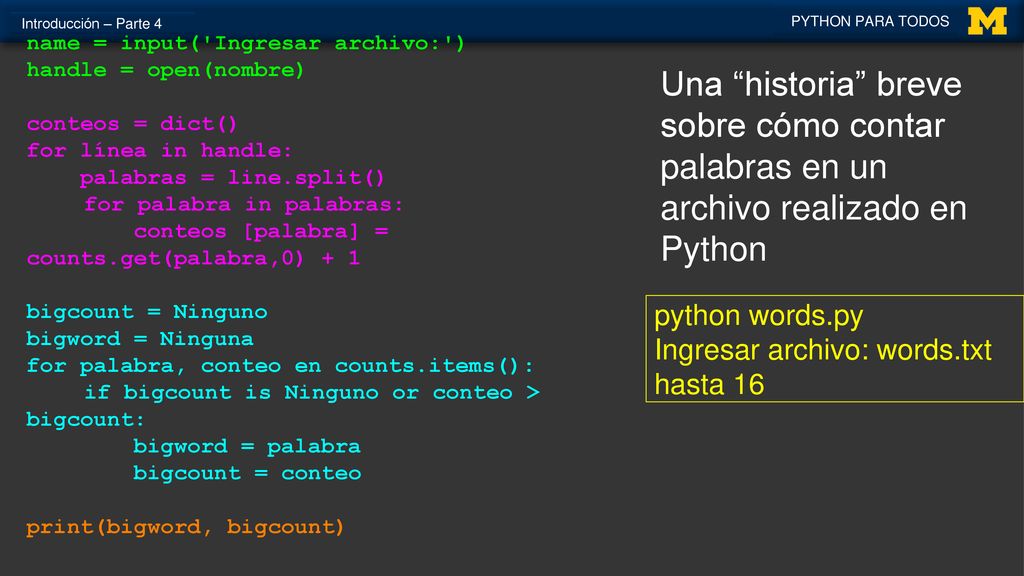This screenshot has width=1024, height=576.
Task: Click the output line 'hasta 16'
Action: point(709,385)
